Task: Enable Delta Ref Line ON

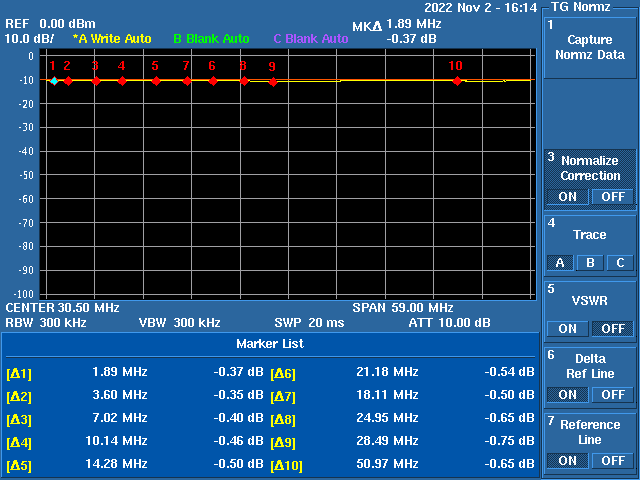Action: 567,395
